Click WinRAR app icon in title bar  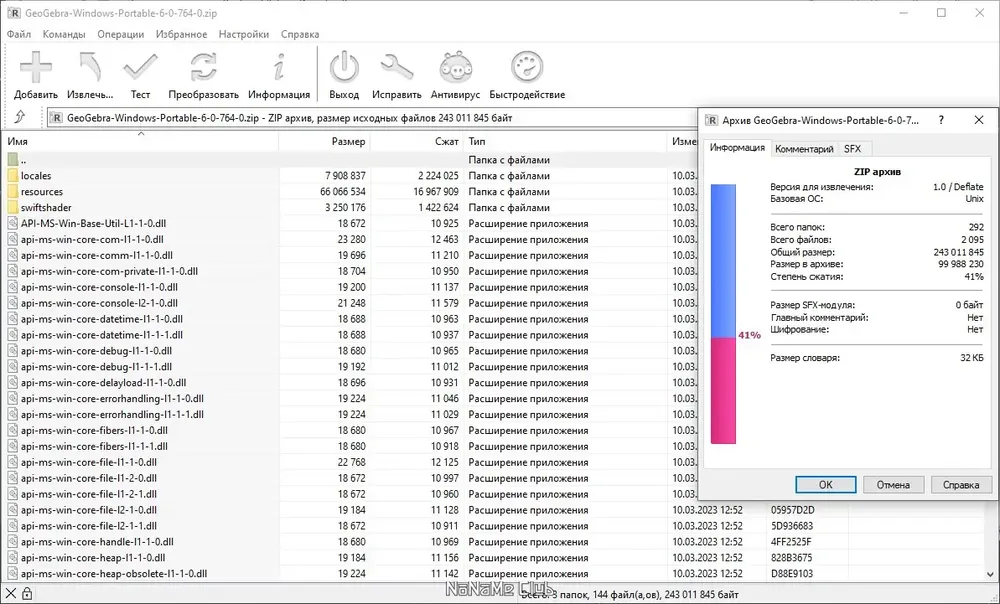pos(13,13)
